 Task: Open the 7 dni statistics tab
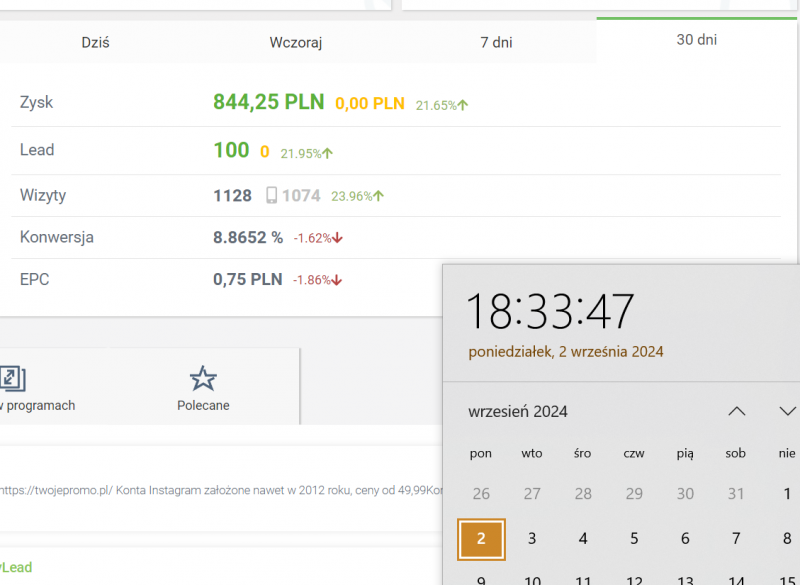(496, 43)
